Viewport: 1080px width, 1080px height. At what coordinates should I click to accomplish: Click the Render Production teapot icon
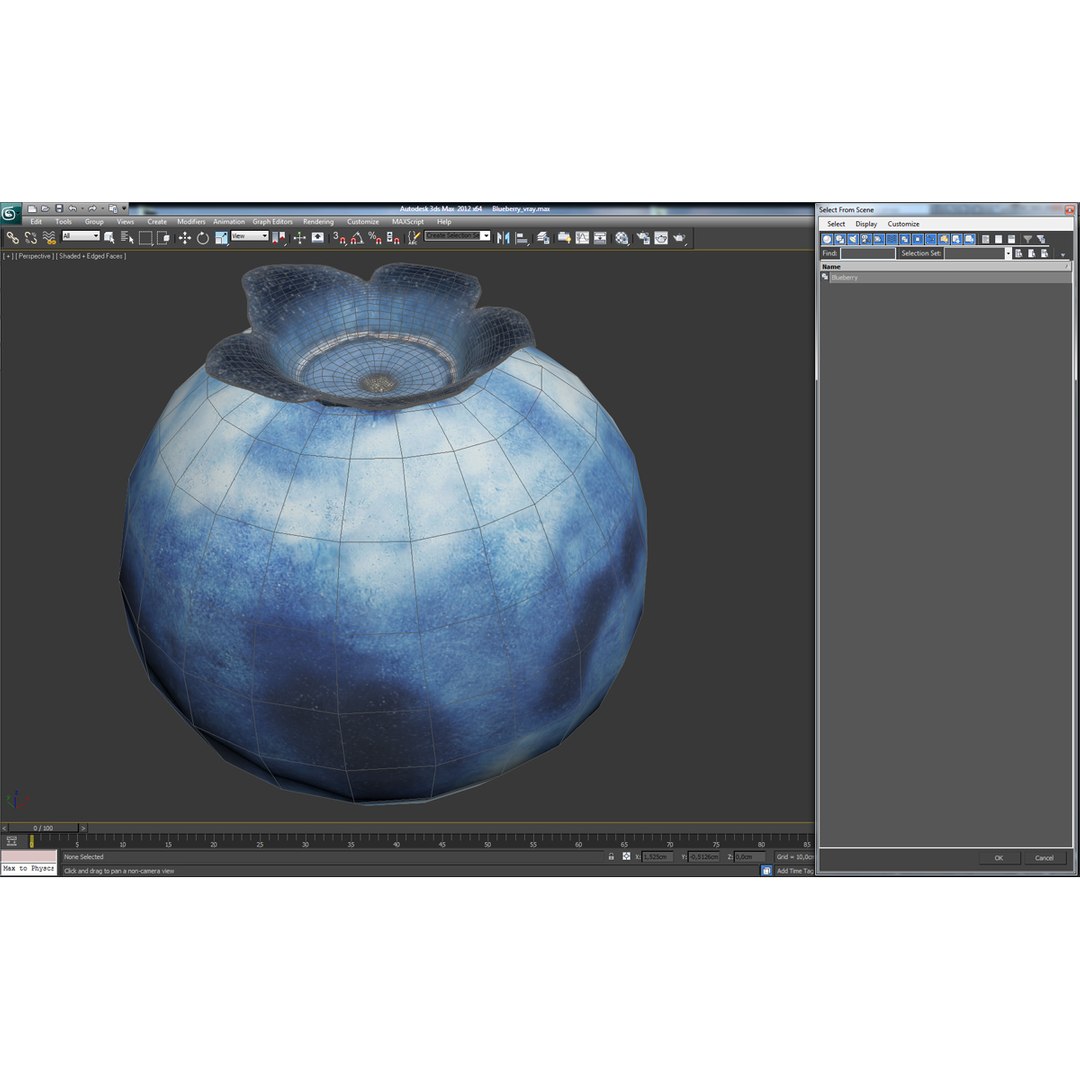pos(680,238)
